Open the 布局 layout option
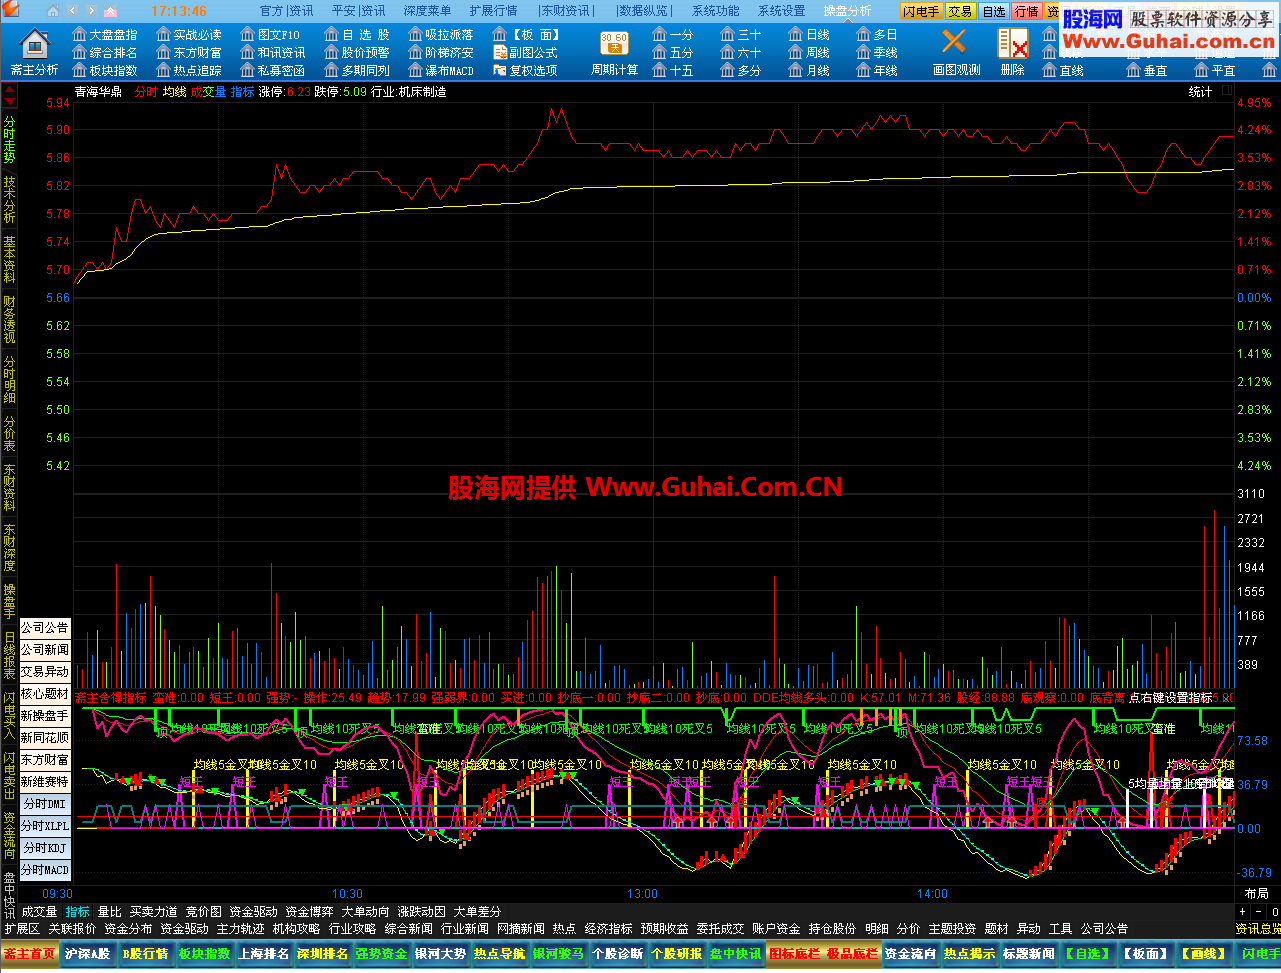The width and height of the screenshot is (1281, 973). pos(1256,893)
